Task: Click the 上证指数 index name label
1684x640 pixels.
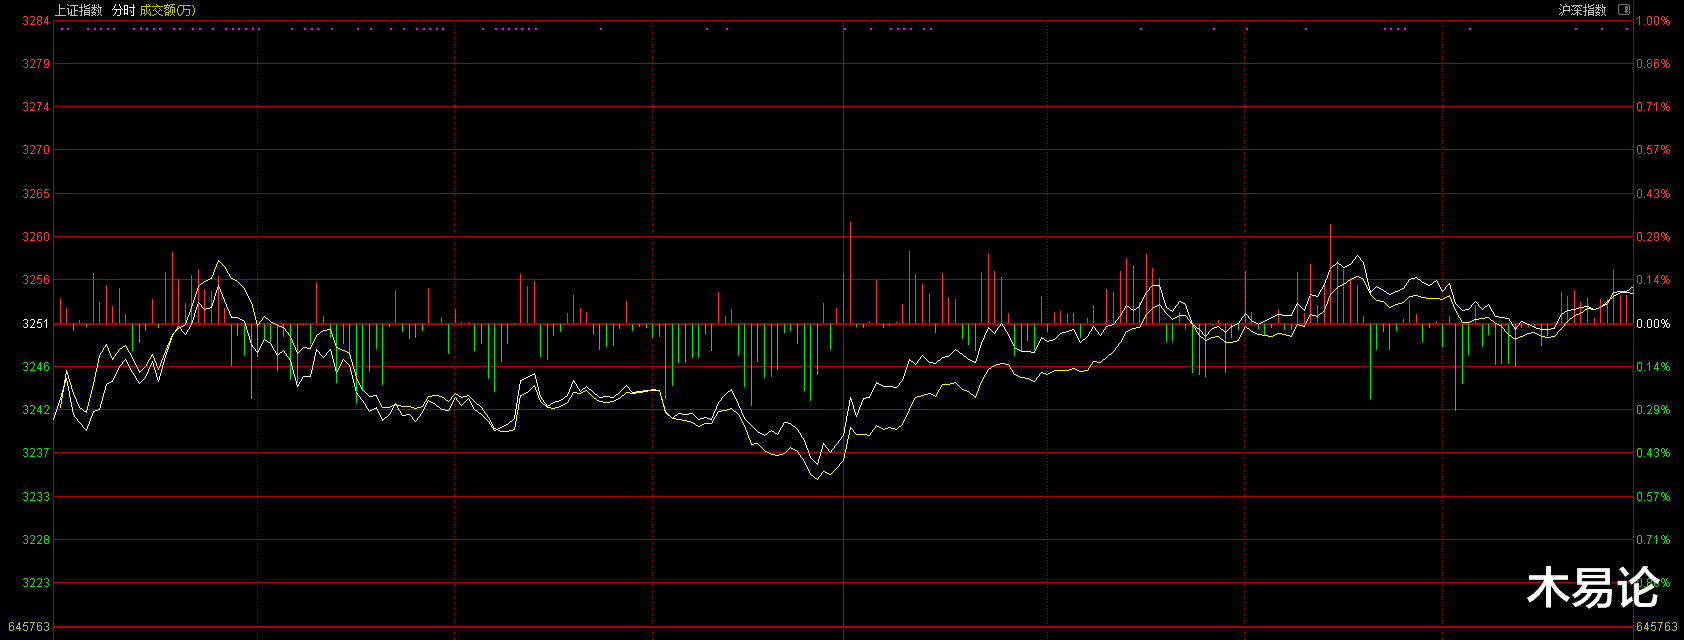Action: (x=78, y=10)
